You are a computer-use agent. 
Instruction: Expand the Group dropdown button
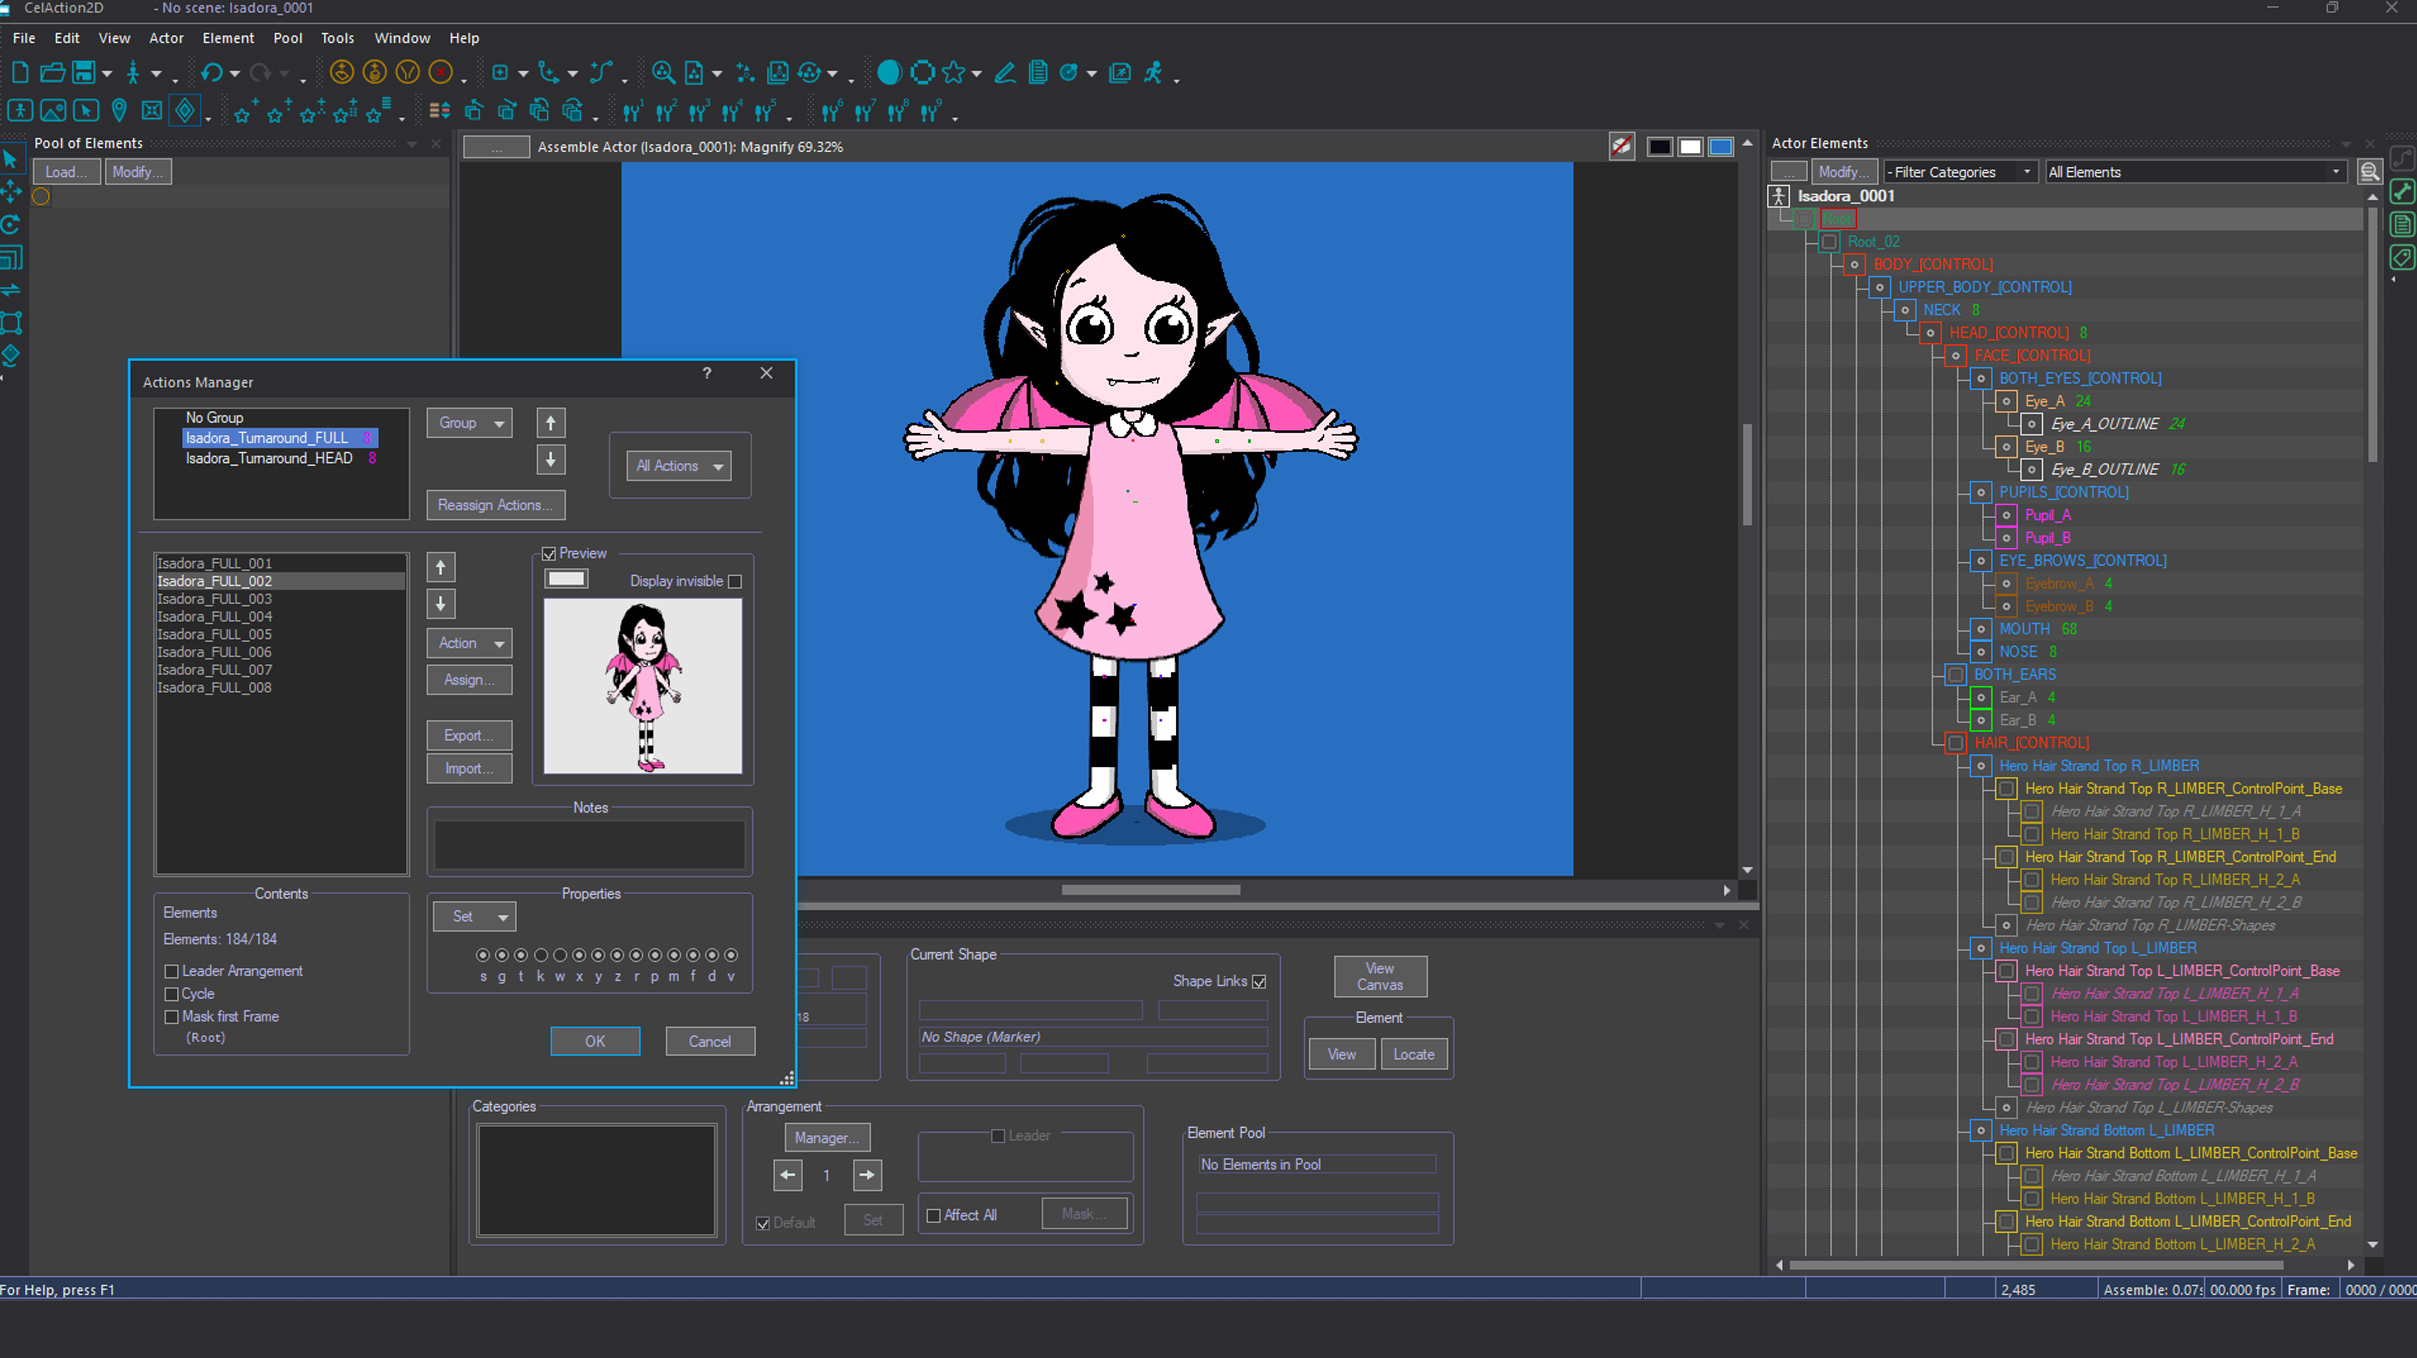tap(469, 423)
